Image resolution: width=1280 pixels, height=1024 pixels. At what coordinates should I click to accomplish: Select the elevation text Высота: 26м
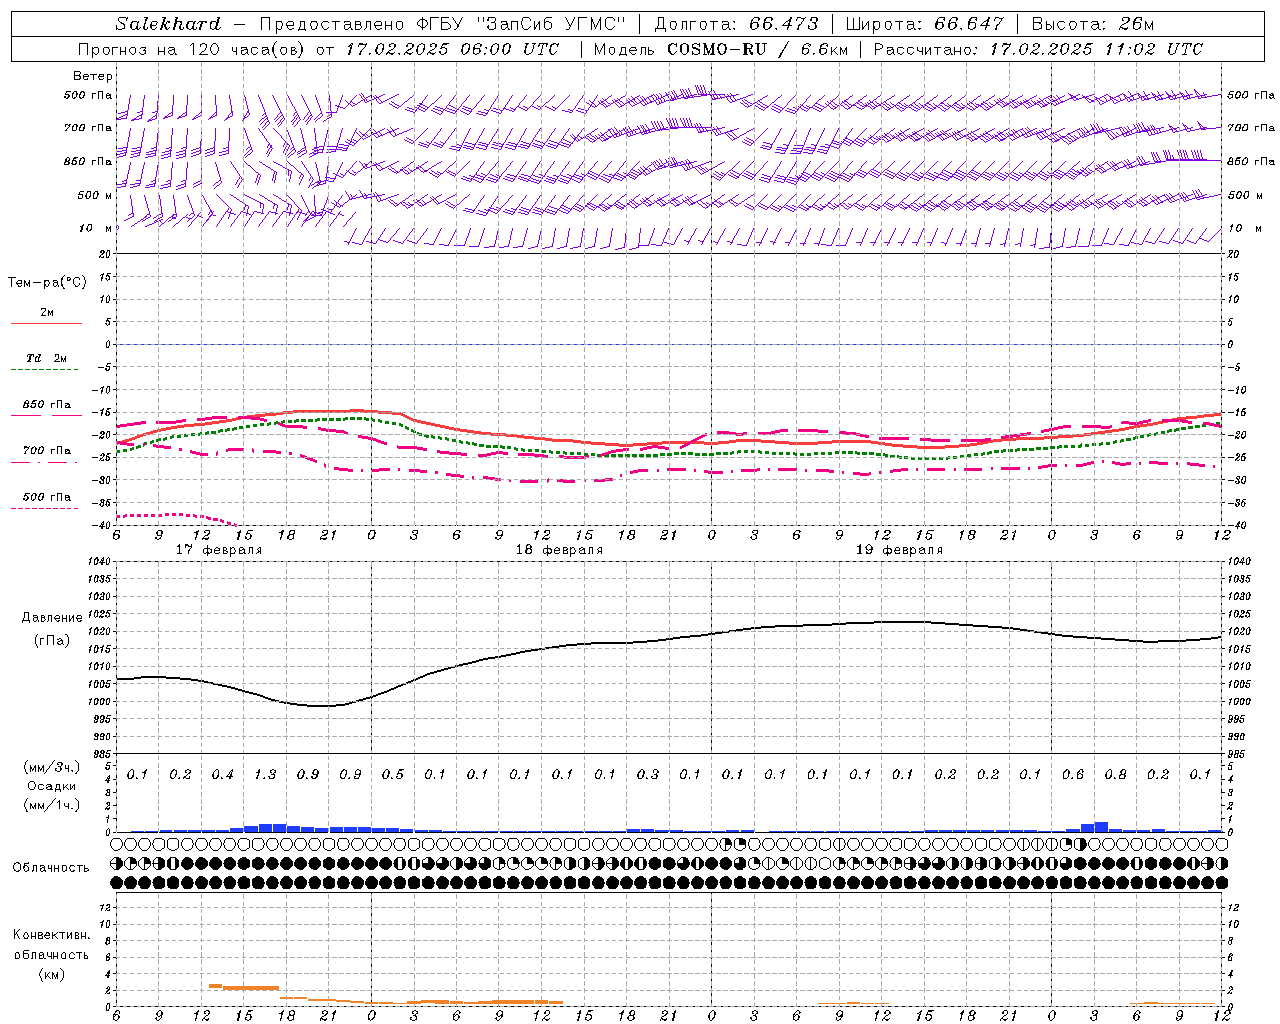(x=1093, y=24)
